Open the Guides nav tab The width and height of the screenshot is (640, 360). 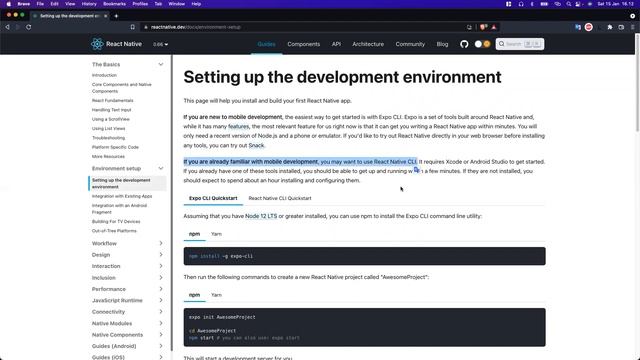pos(266,44)
